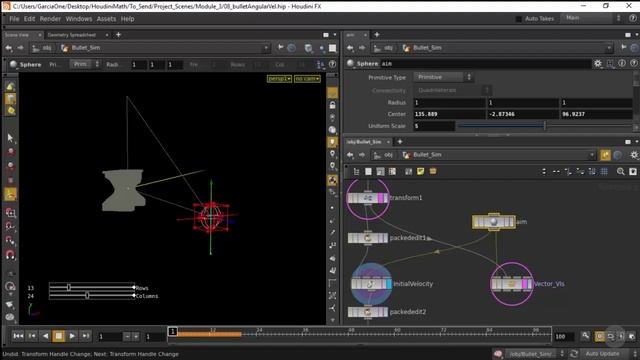Click the go back arrow in network editor
Image resolution: width=640 pixels, height=360 pixels.
350,155
